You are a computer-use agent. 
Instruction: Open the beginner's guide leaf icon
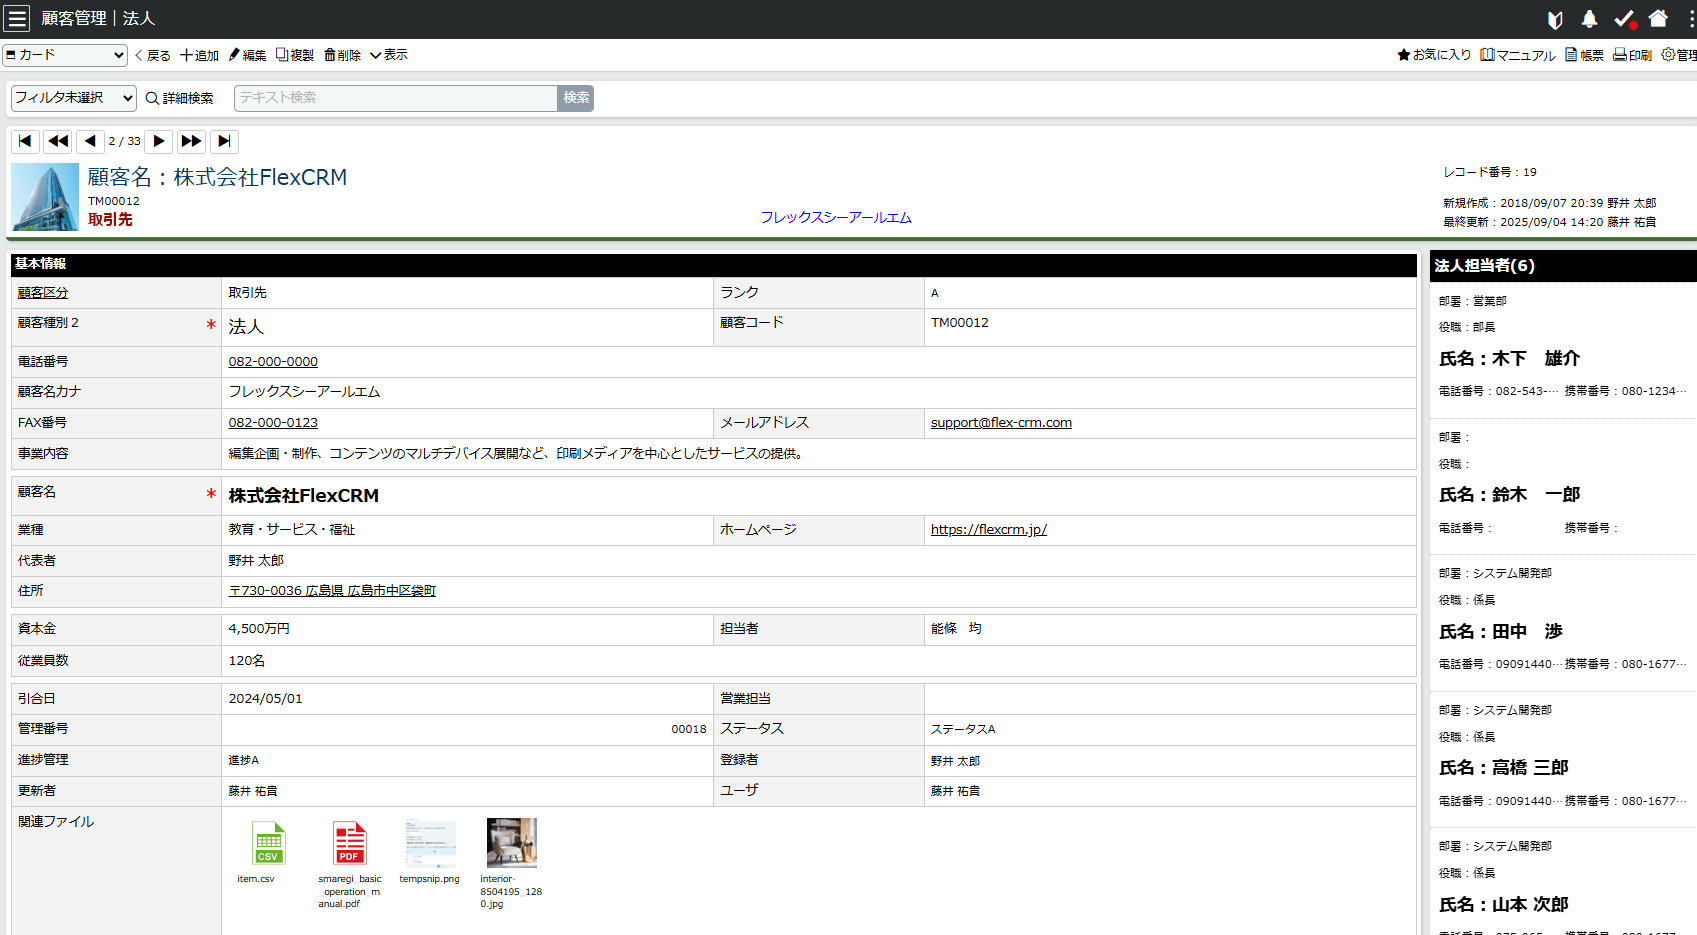tap(1553, 18)
